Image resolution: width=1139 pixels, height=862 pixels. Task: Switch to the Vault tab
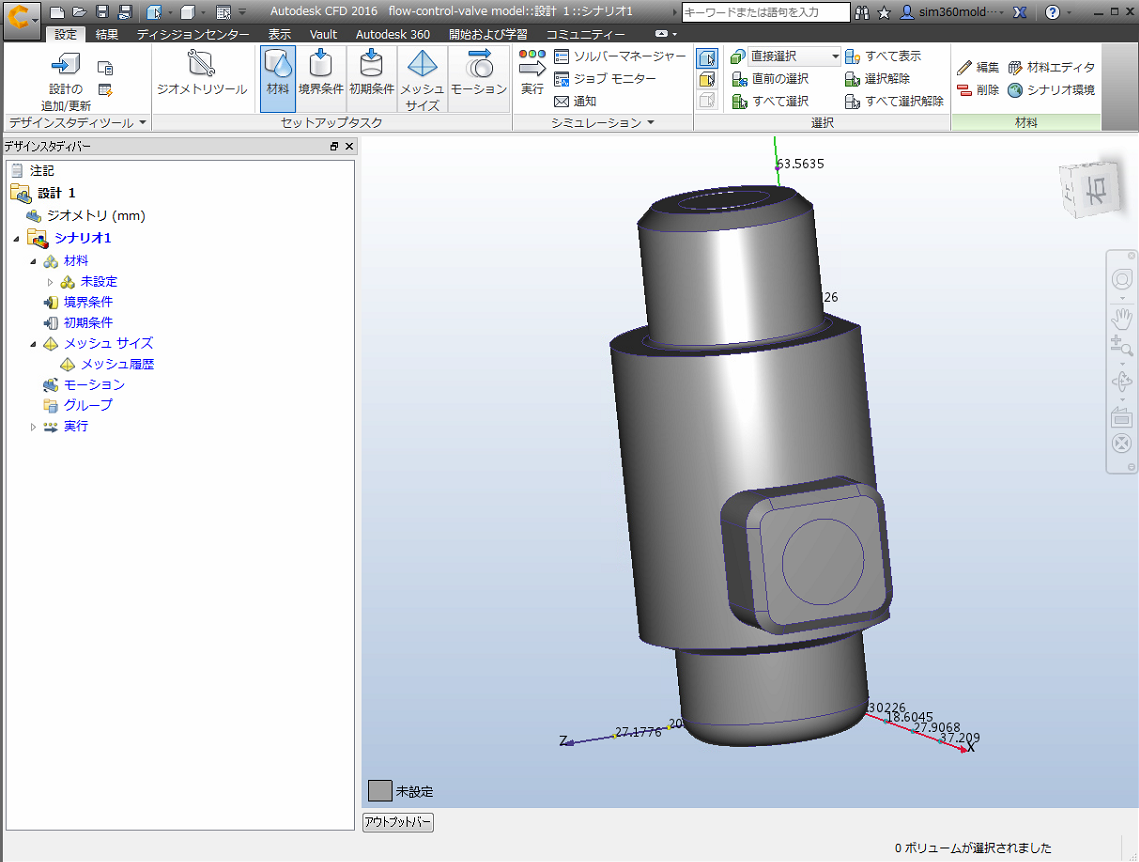click(x=323, y=34)
